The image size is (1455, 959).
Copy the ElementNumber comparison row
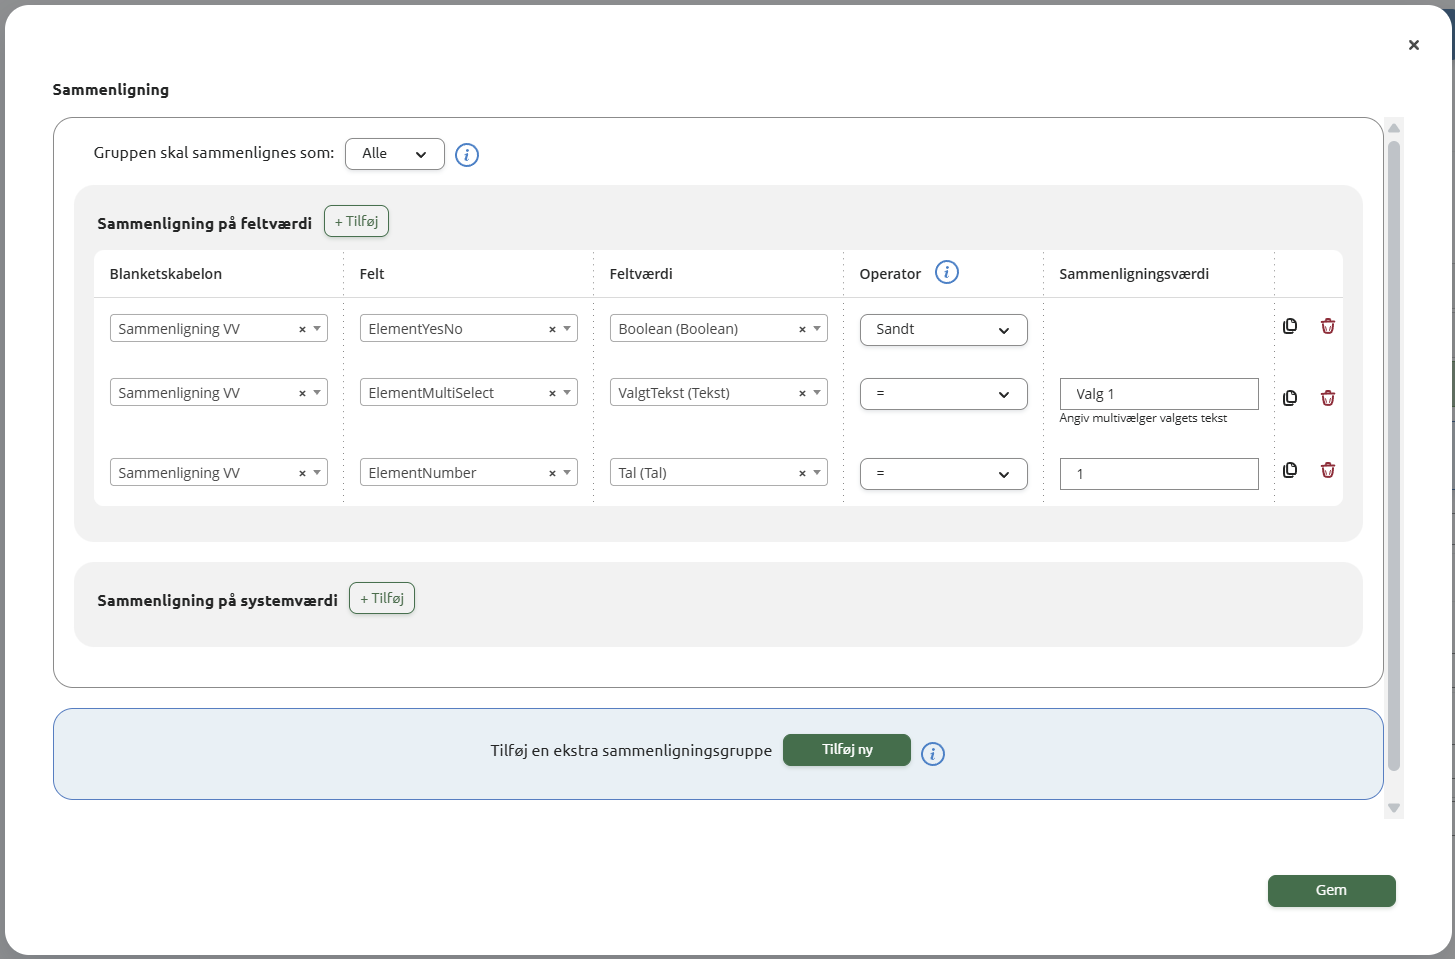pyautogui.click(x=1290, y=470)
